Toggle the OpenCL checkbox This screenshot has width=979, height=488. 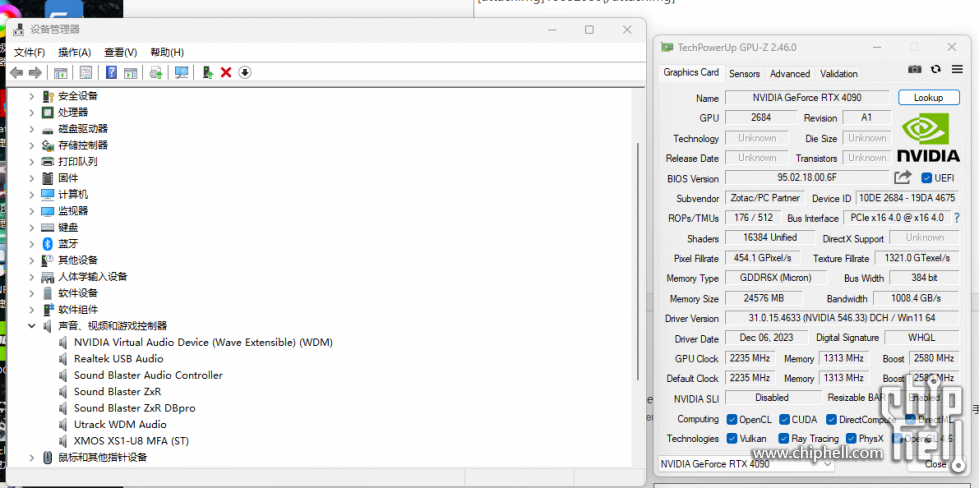732,419
